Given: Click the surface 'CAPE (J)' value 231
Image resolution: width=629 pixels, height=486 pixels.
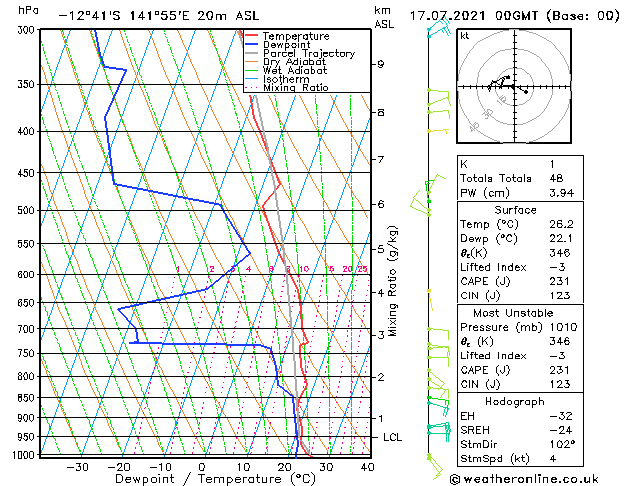Looking at the screenshot, I should 560,281.
